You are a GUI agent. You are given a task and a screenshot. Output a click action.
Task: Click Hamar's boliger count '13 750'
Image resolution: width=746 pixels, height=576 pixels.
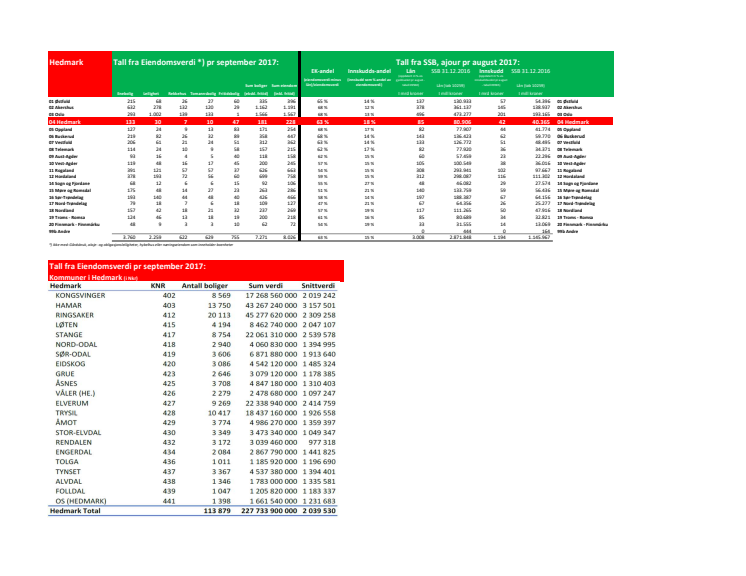point(219,305)
